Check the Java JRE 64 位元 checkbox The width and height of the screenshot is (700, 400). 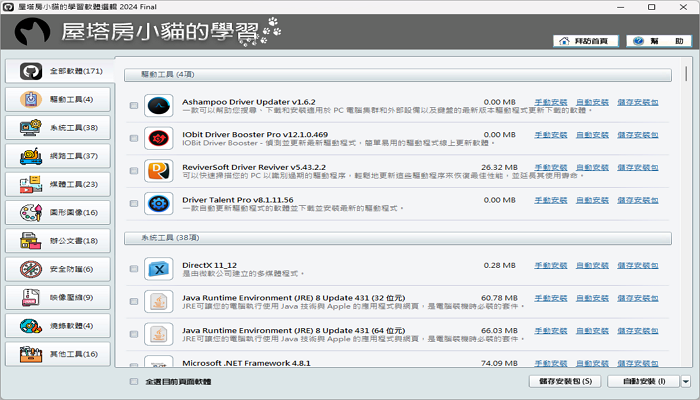(134, 334)
